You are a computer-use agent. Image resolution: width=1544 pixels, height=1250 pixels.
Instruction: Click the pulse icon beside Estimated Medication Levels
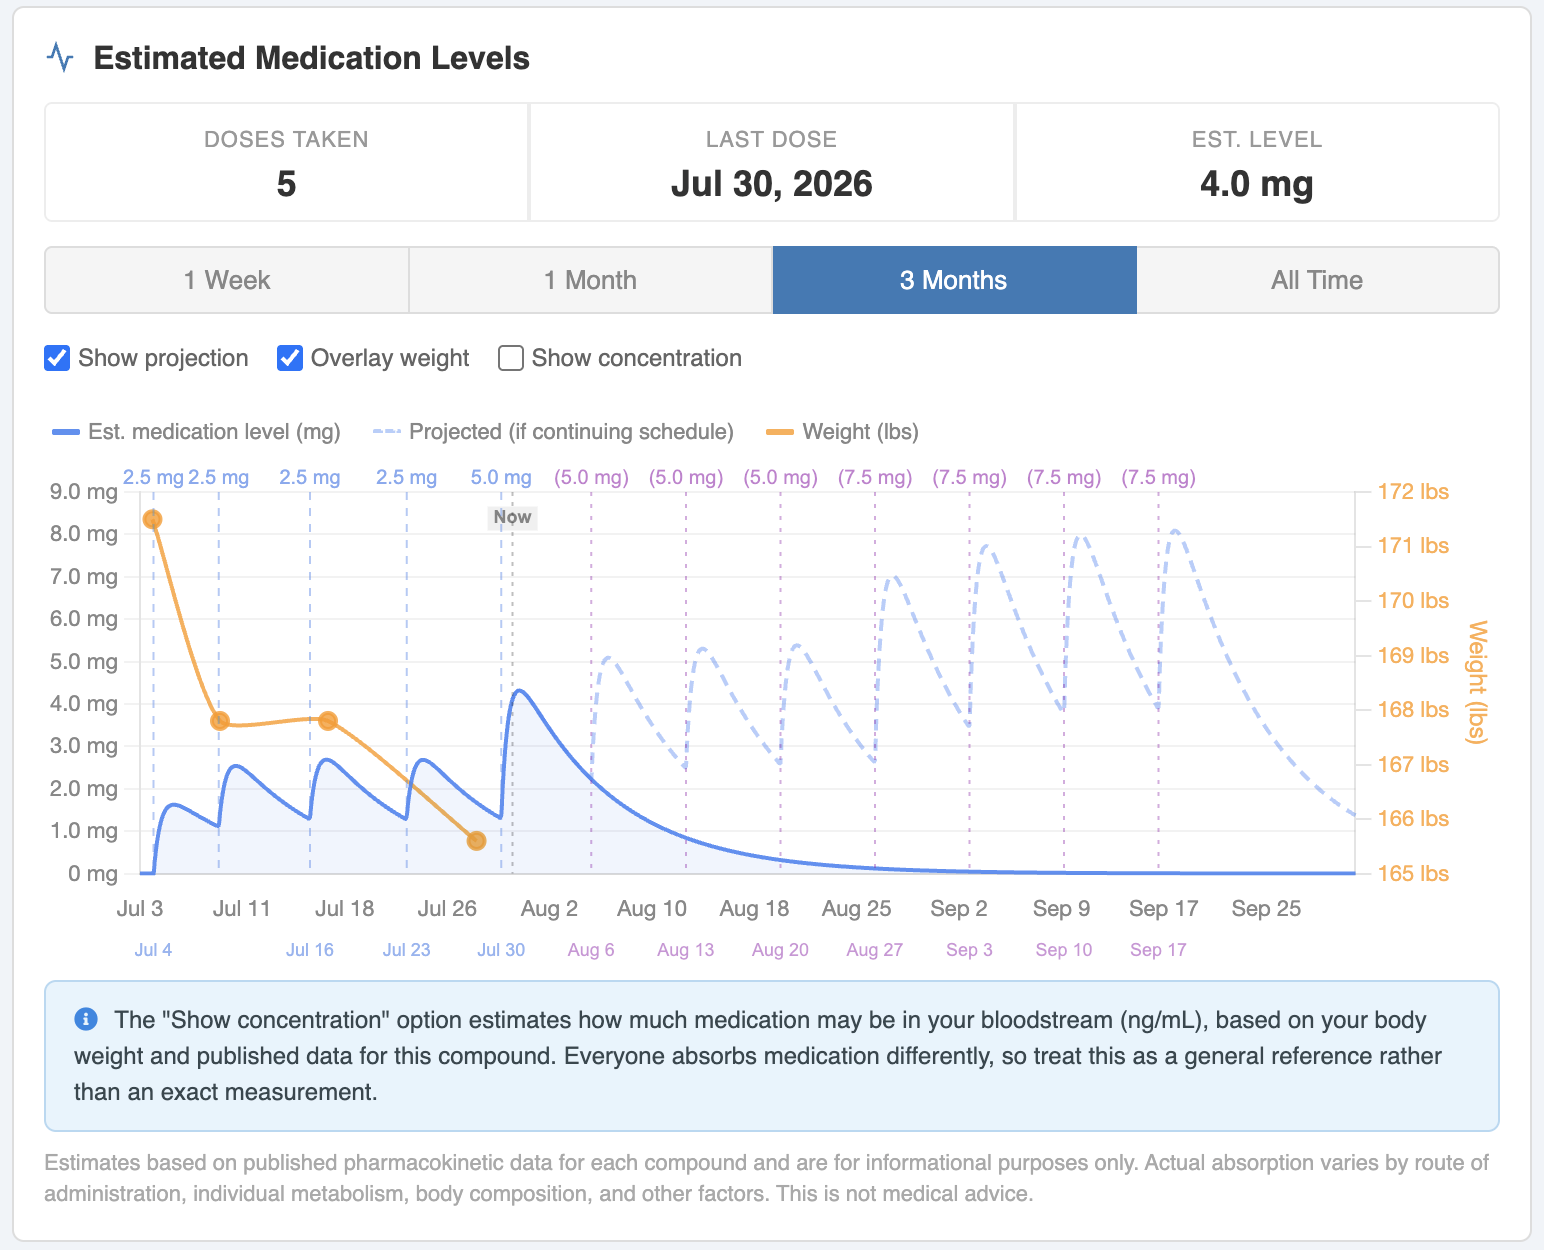(x=60, y=57)
